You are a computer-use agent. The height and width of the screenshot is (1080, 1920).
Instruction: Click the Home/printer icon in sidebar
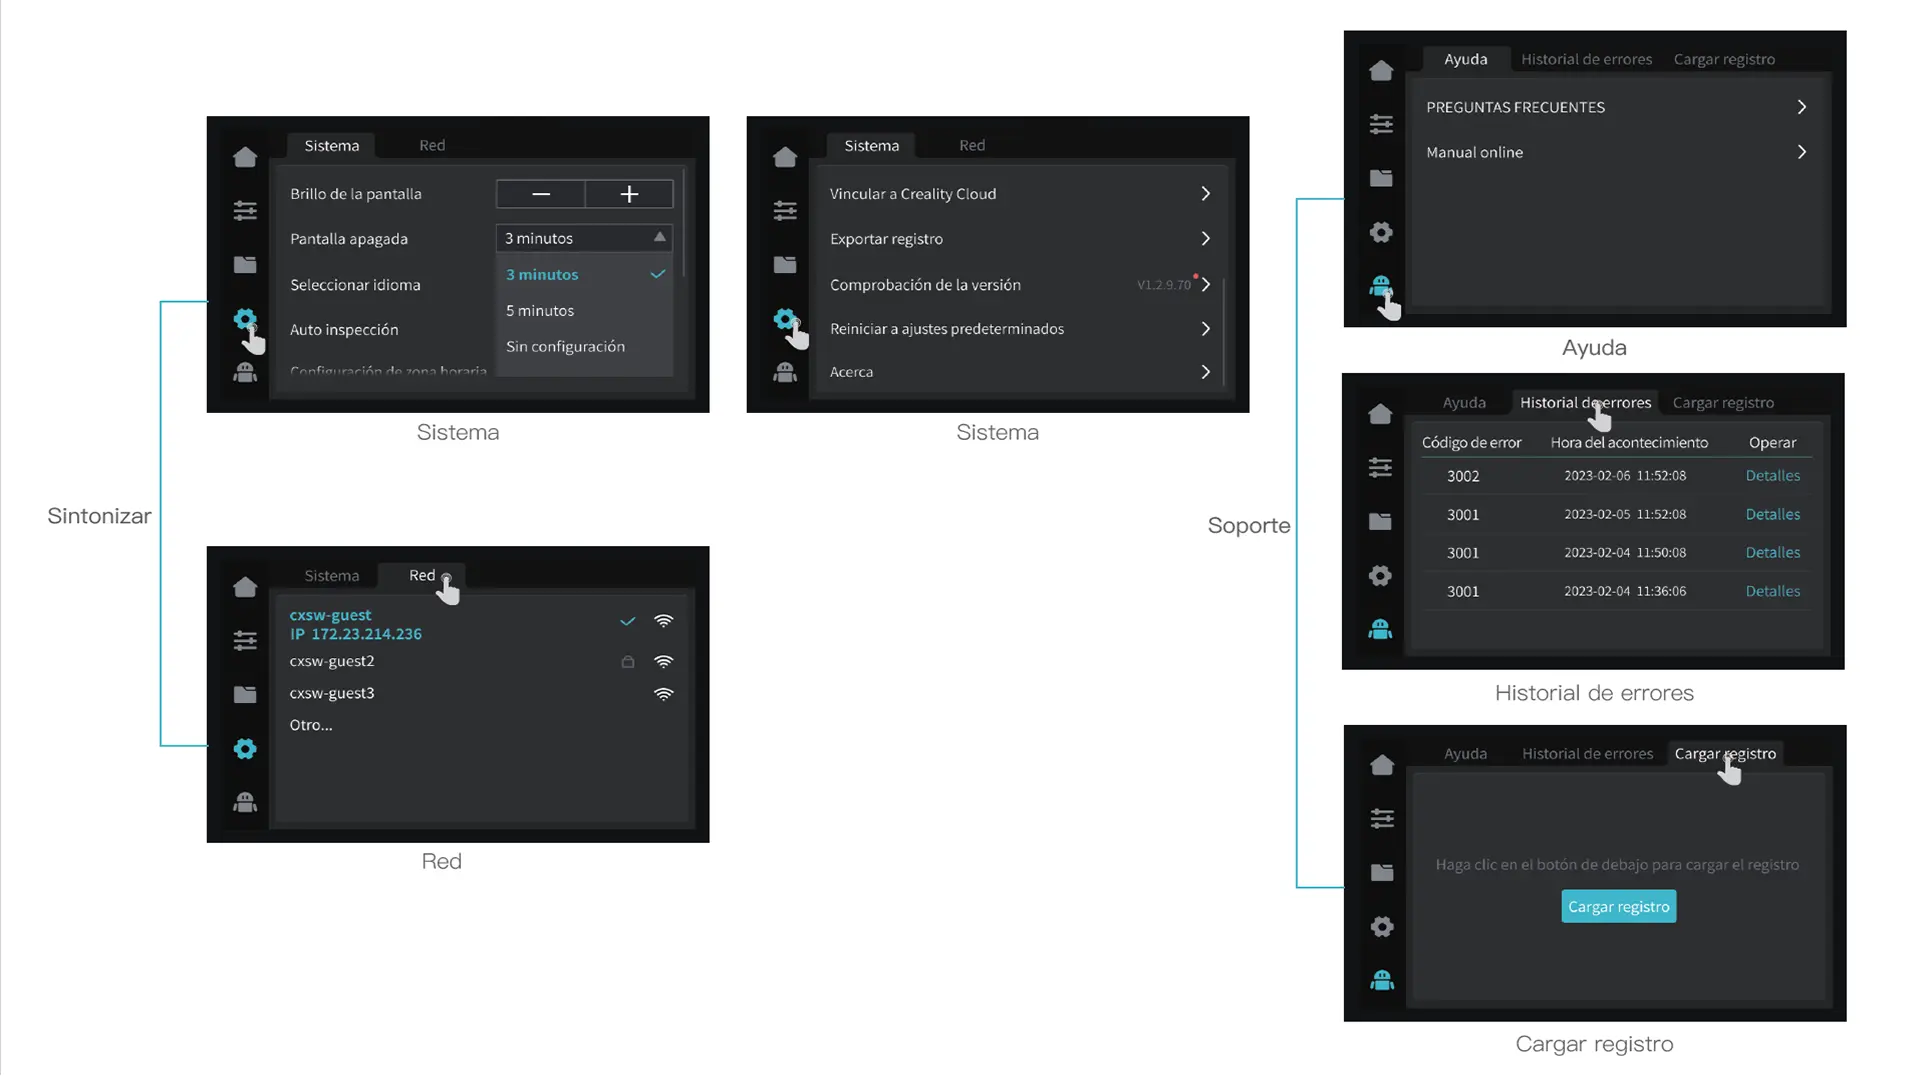(x=244, y=156)
